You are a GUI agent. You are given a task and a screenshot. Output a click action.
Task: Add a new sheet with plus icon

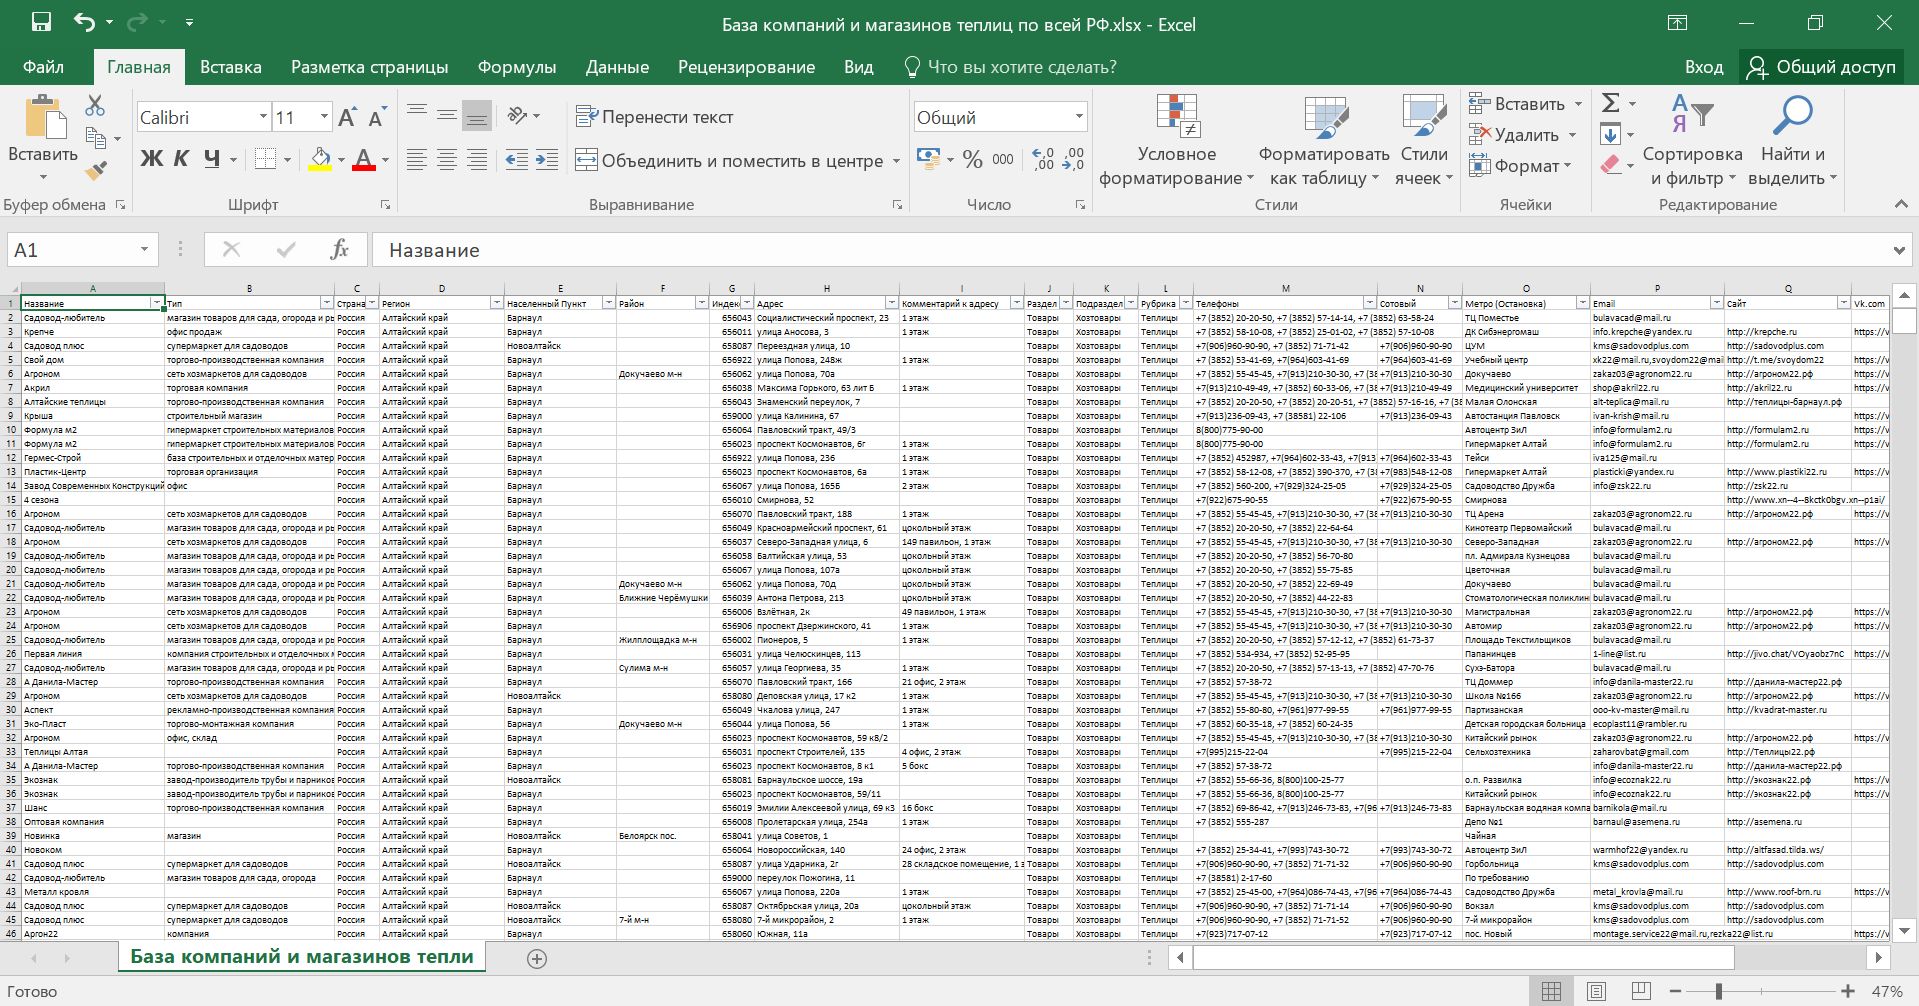pos(537,959)
